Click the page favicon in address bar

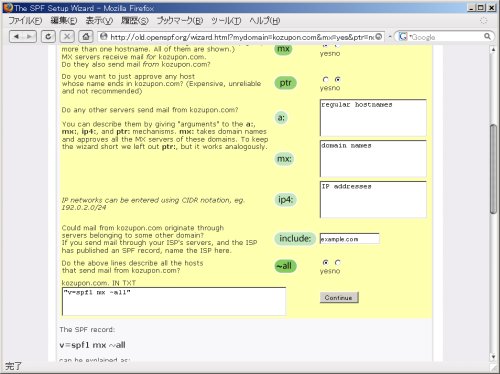pyautogui.click(x=104, y=36)
